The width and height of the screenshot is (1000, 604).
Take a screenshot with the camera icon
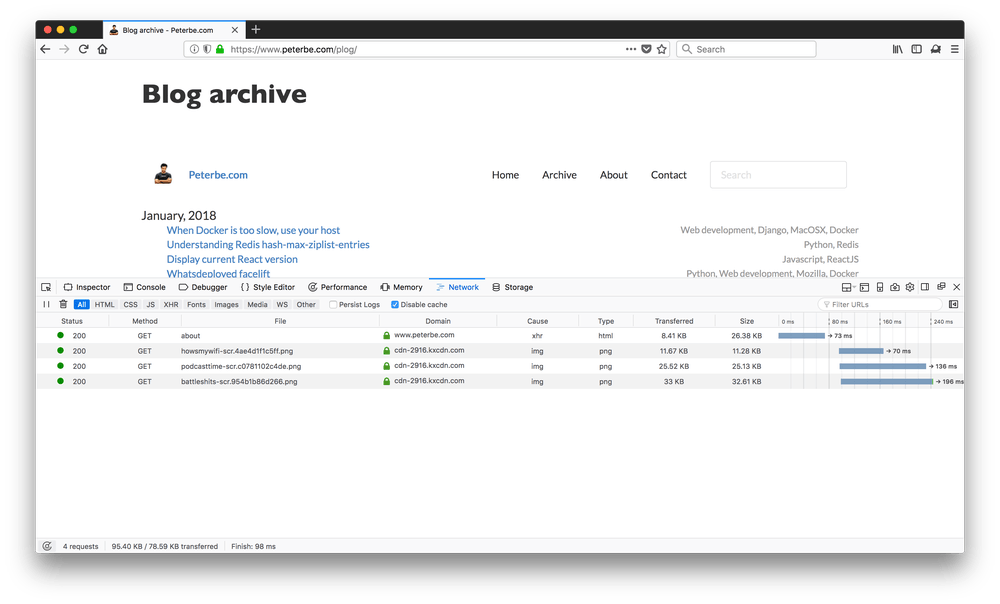895,287
